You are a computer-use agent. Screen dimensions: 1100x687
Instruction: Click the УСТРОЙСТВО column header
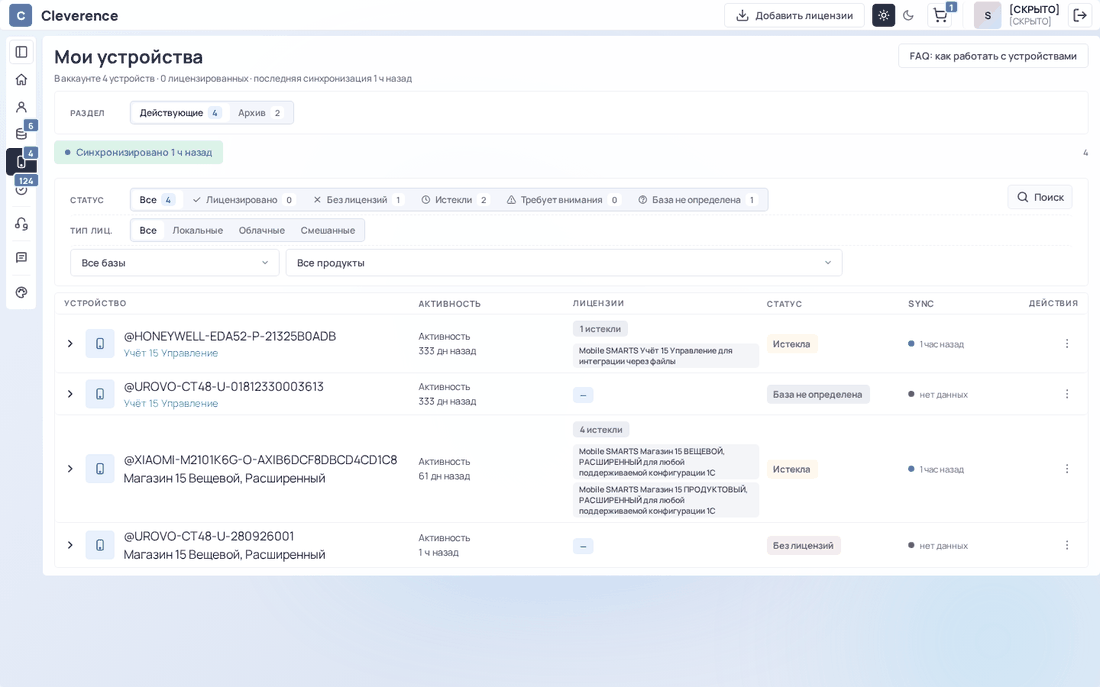95,303
